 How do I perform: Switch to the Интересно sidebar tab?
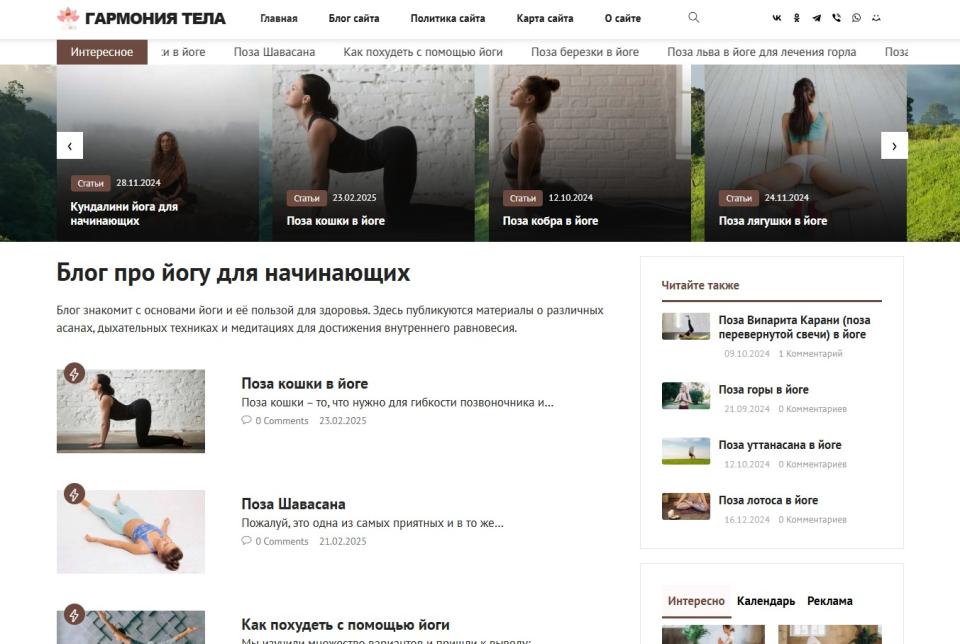(696, 601)
